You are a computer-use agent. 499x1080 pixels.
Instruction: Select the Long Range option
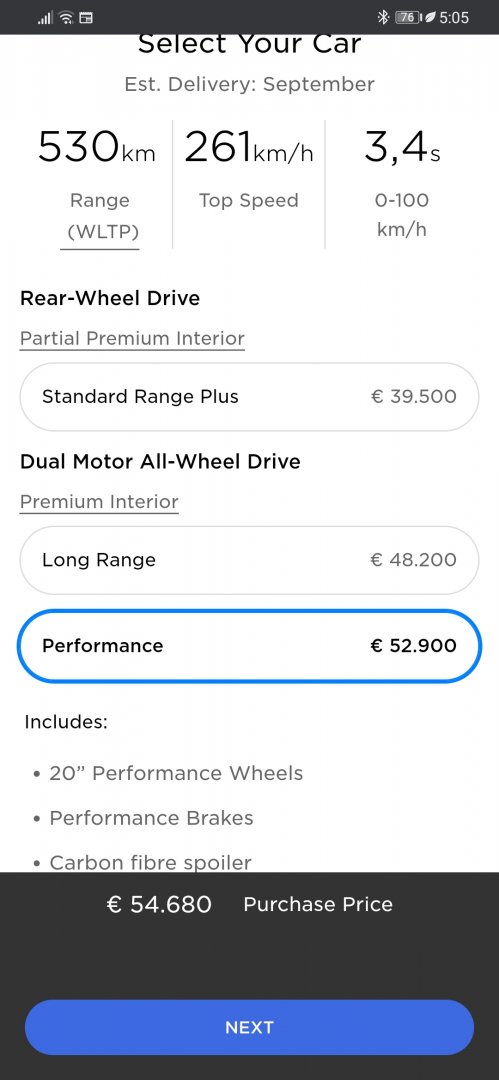point(250,560)
